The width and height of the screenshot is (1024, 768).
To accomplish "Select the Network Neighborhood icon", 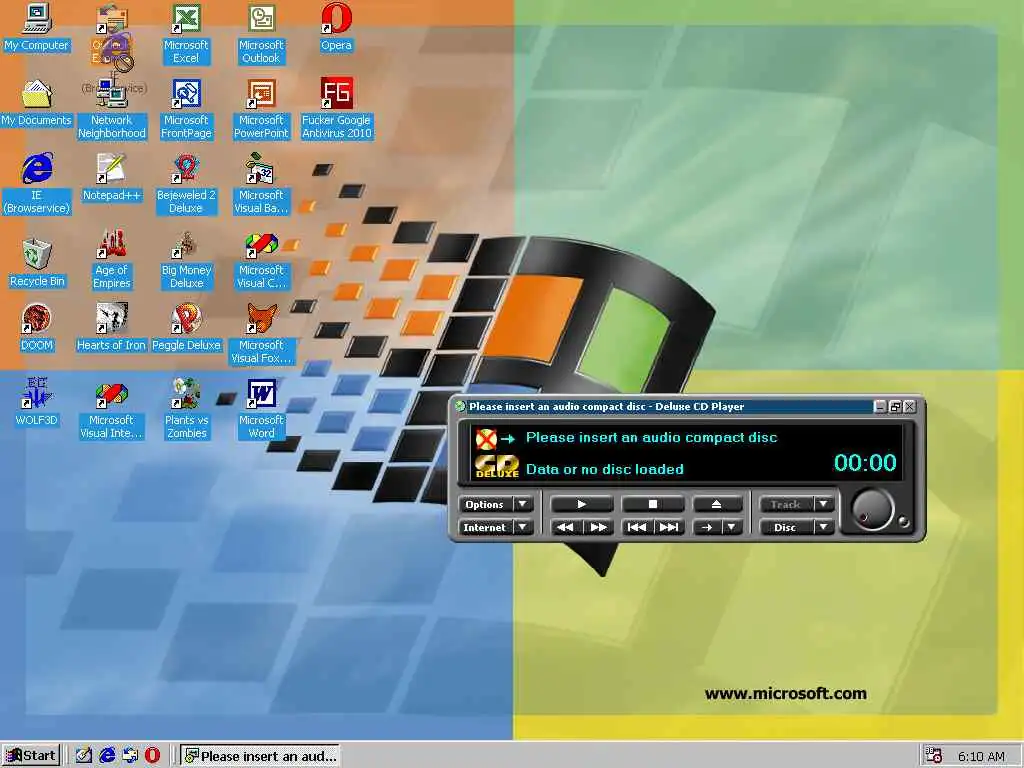I will pos(112,109).
